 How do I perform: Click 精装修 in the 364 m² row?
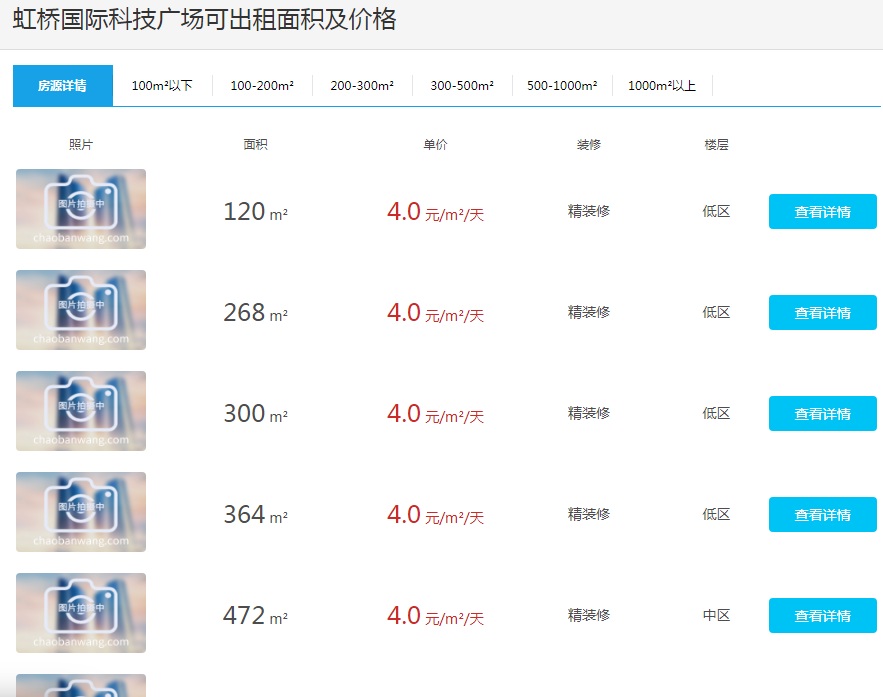pos(589,514)
